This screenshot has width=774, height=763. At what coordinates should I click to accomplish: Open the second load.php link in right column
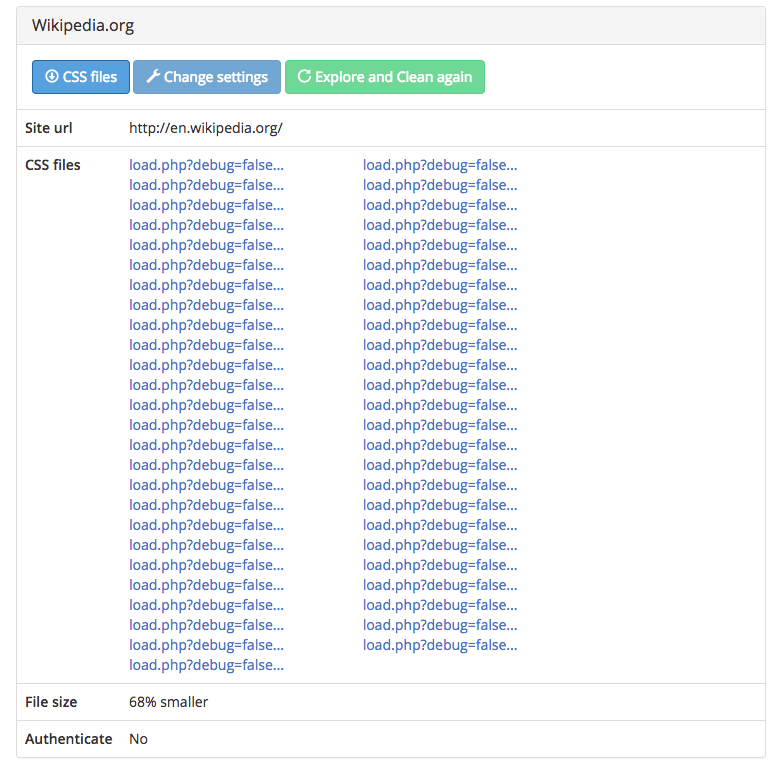[440, 185]
